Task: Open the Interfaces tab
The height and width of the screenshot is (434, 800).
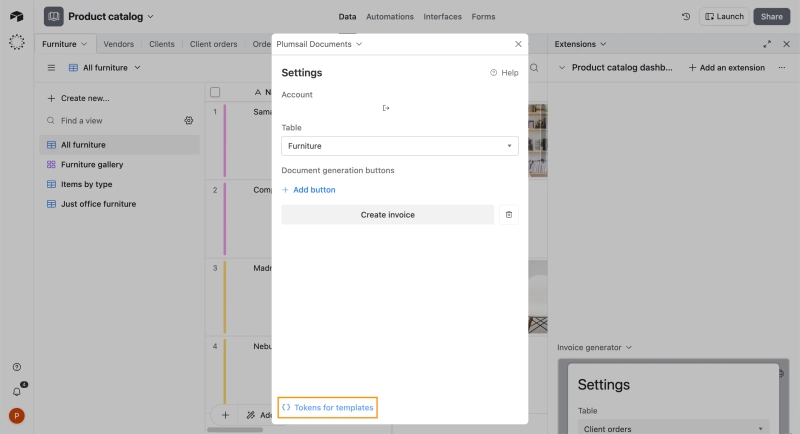Action: pos(442,16)
